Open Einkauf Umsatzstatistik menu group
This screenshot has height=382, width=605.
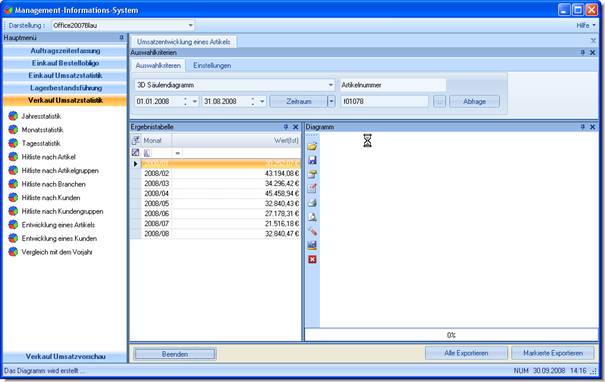click(x=65, y=75)
